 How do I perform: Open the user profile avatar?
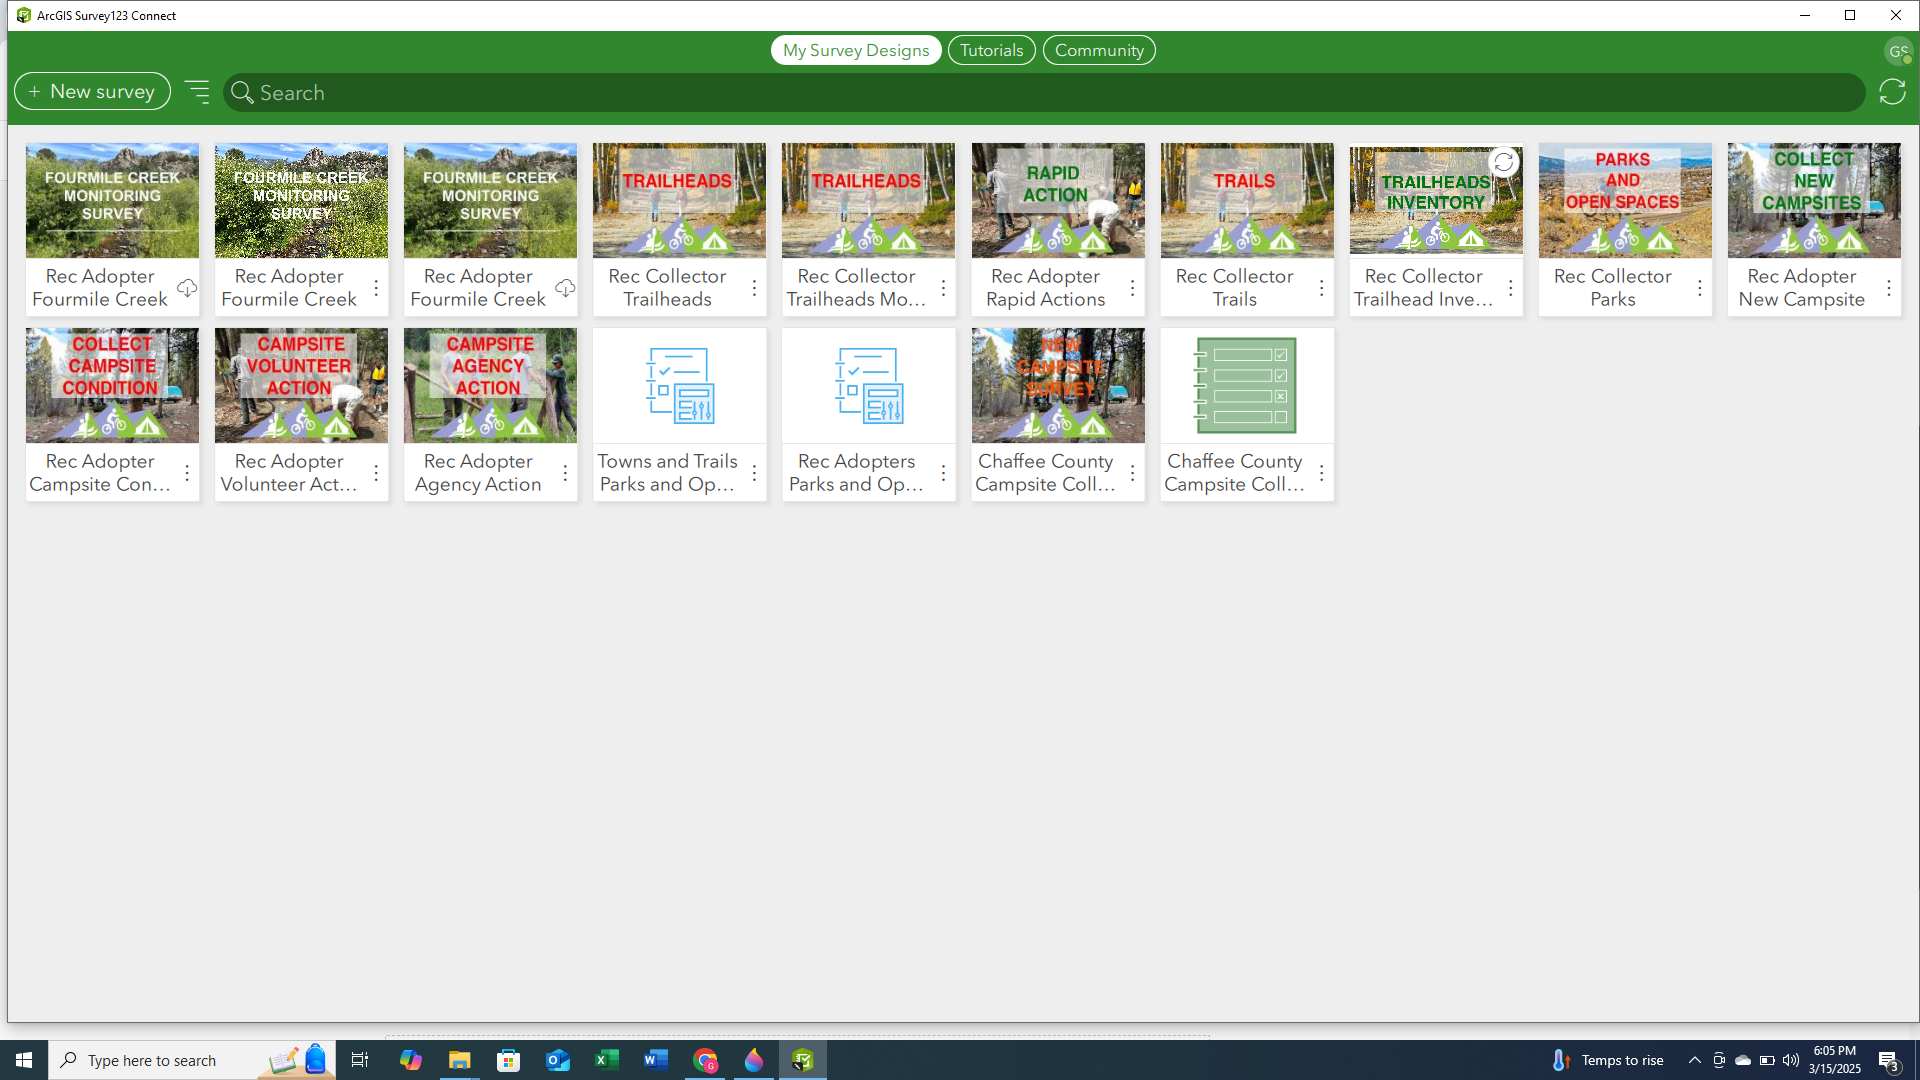1898,51
